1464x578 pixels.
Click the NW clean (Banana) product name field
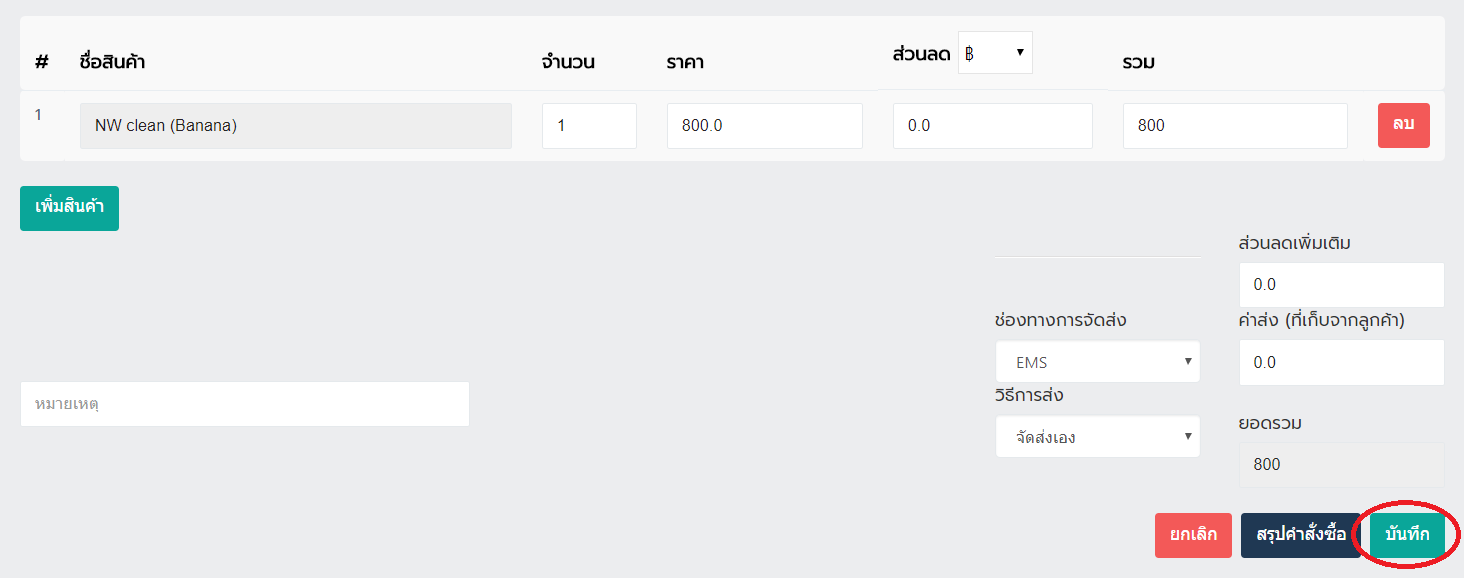pos(296,126)
